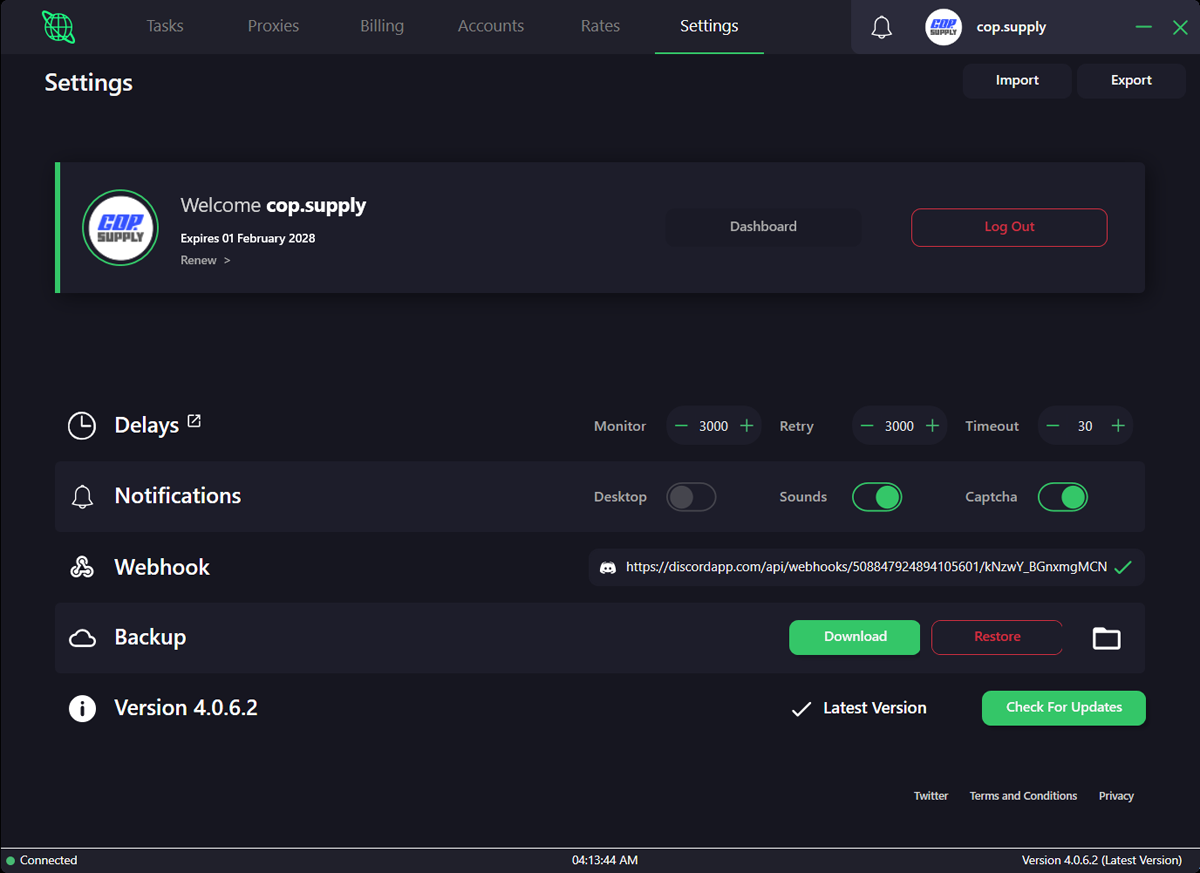Click the Version info icon
The image size is (1200, 873).
82,709
